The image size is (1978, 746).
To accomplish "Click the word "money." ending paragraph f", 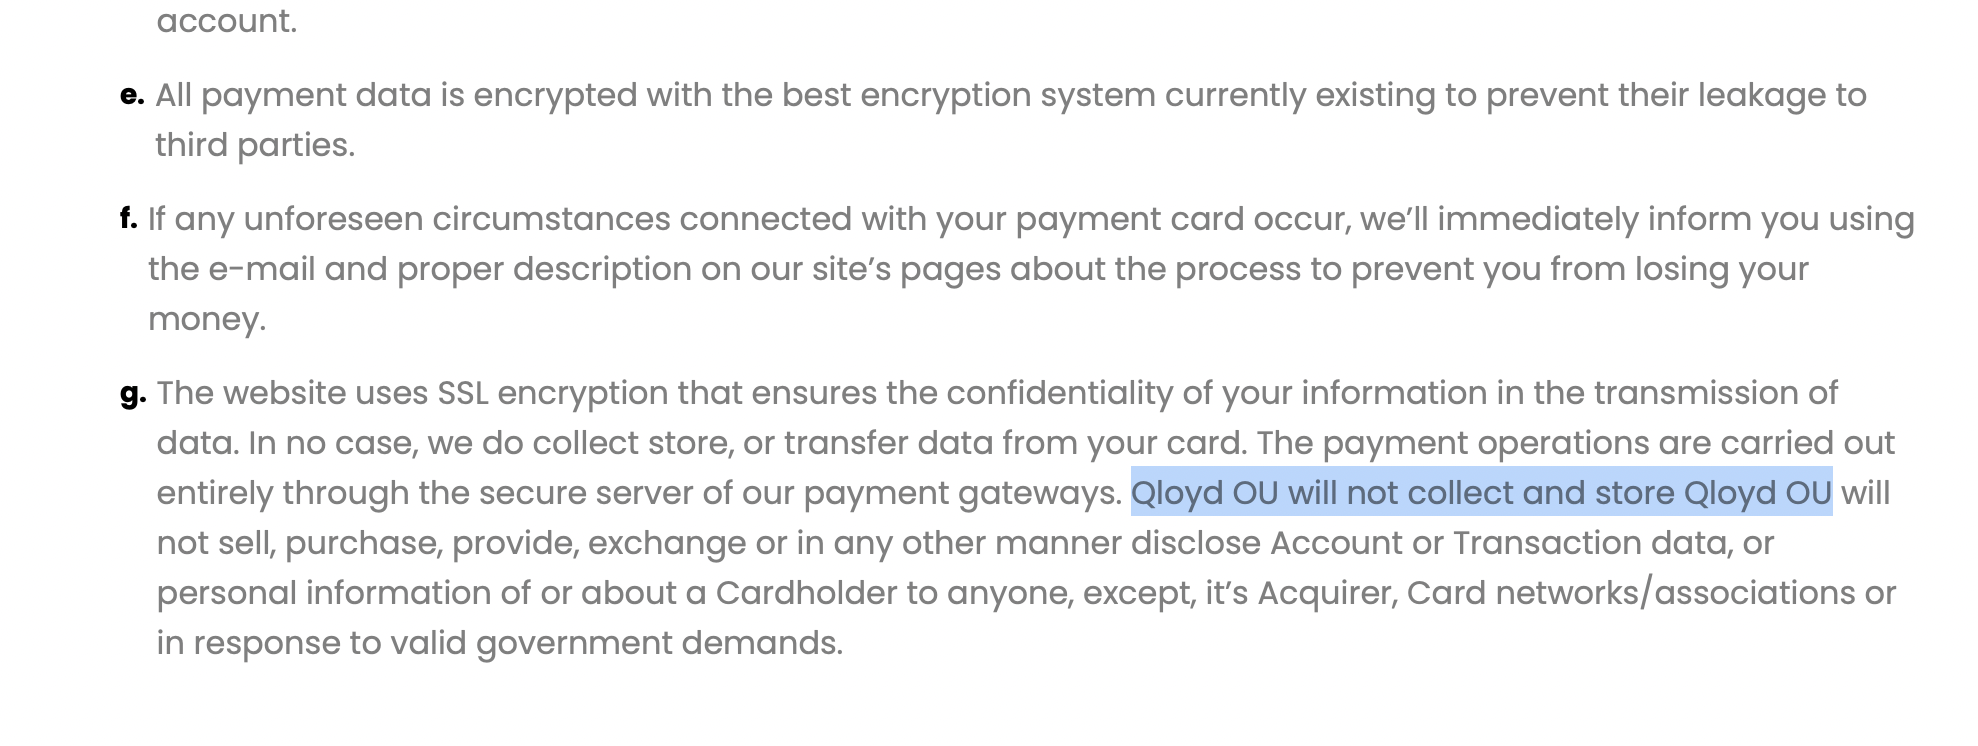I will (x=207, y=319).
